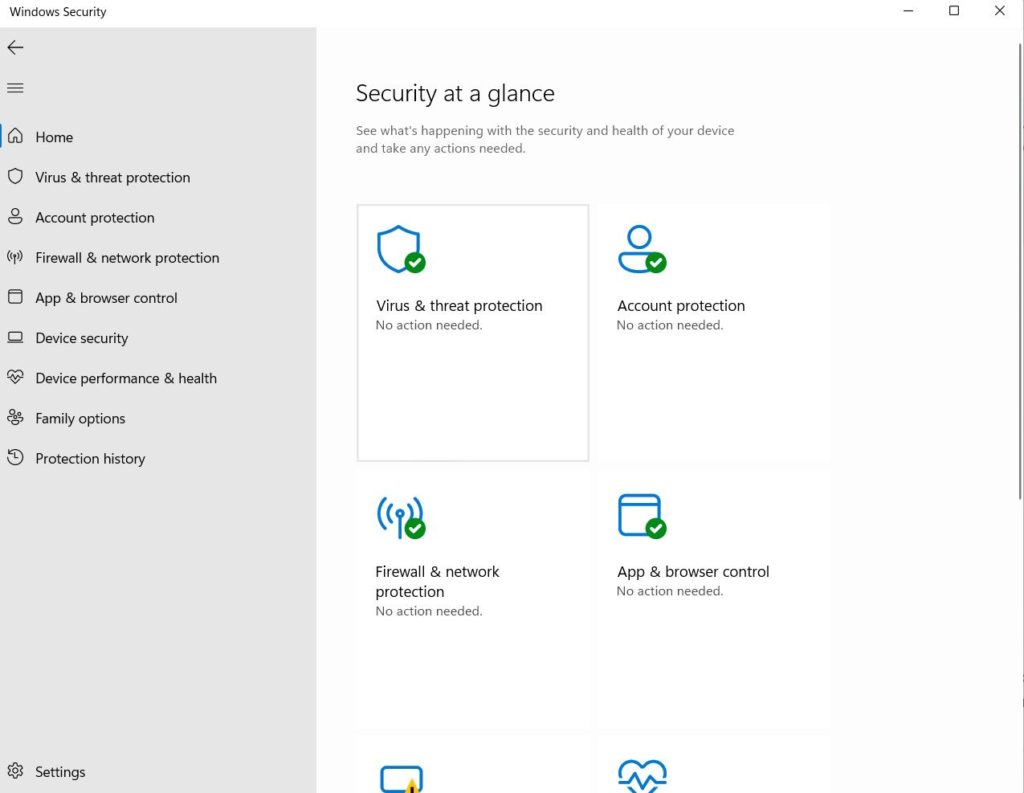Click the large person icon in Account protection card

tap(642, 249)
